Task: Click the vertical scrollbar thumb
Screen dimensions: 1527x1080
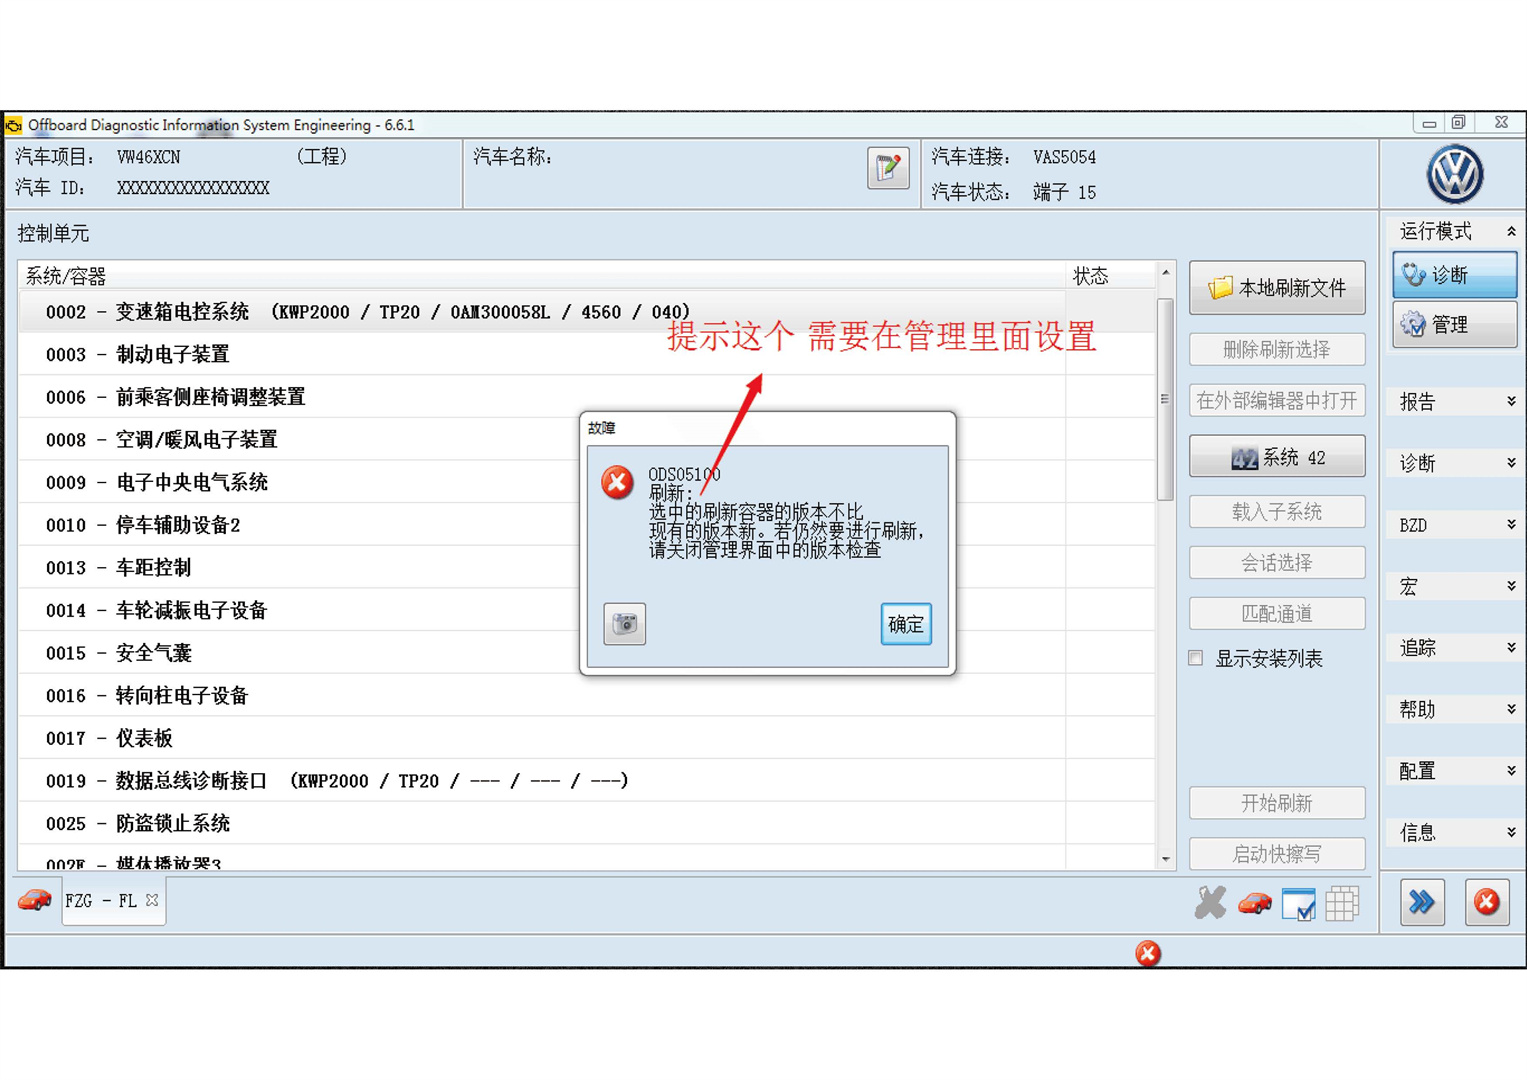Action: tap(1165, 399)
